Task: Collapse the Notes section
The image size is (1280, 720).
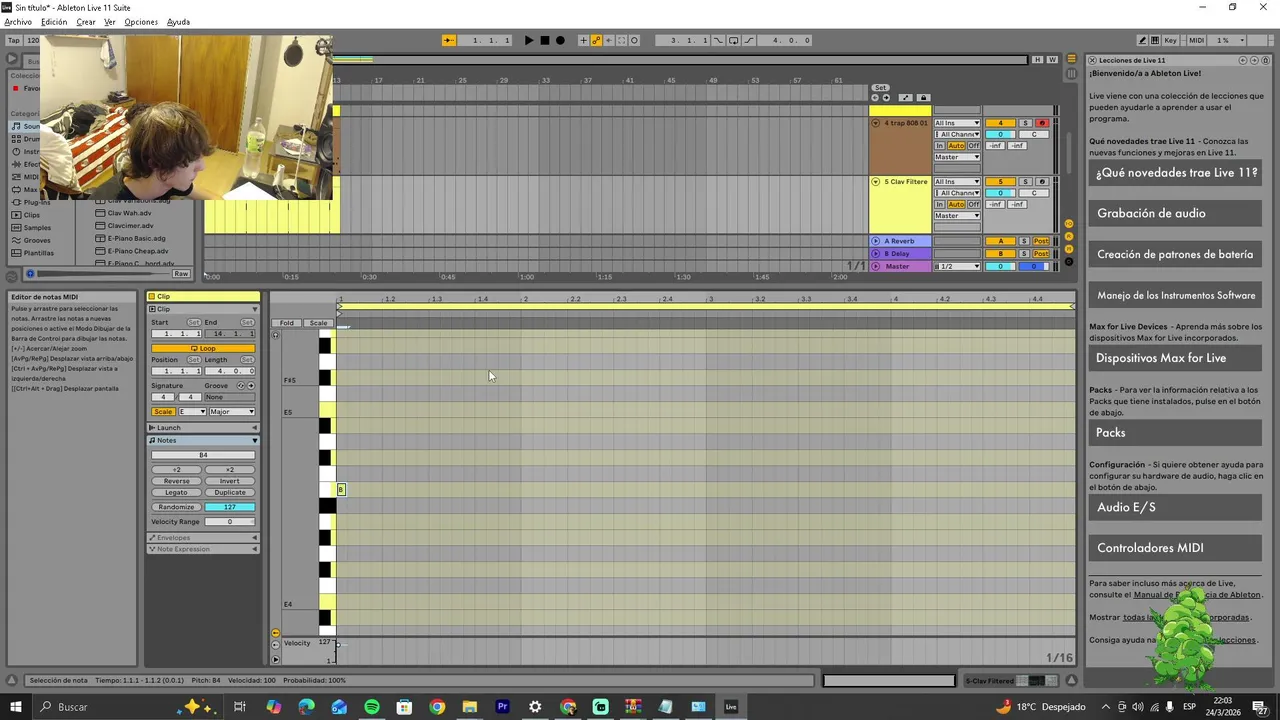Action: click(203, 440)
